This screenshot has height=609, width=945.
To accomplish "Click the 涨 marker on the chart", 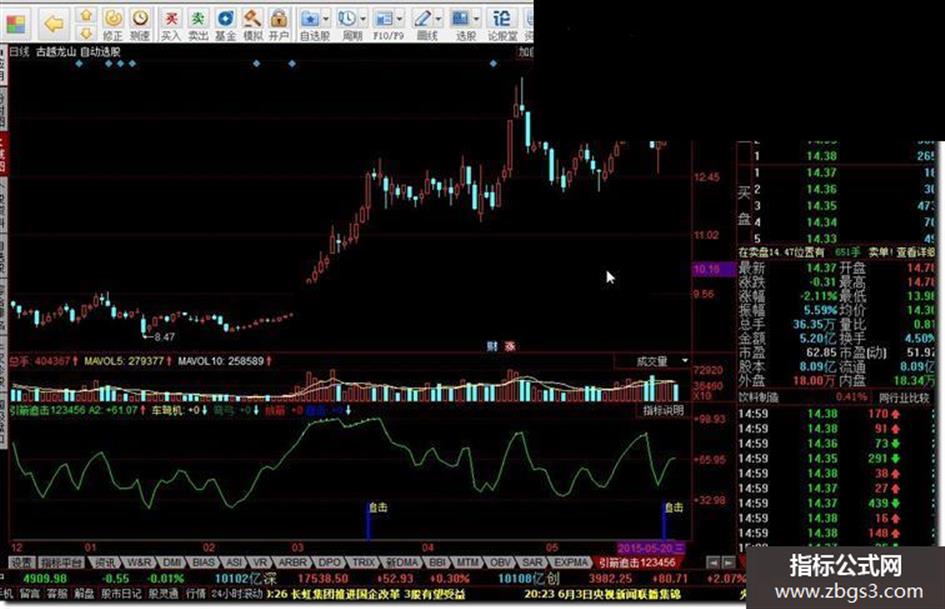I will tap(510, 346).
